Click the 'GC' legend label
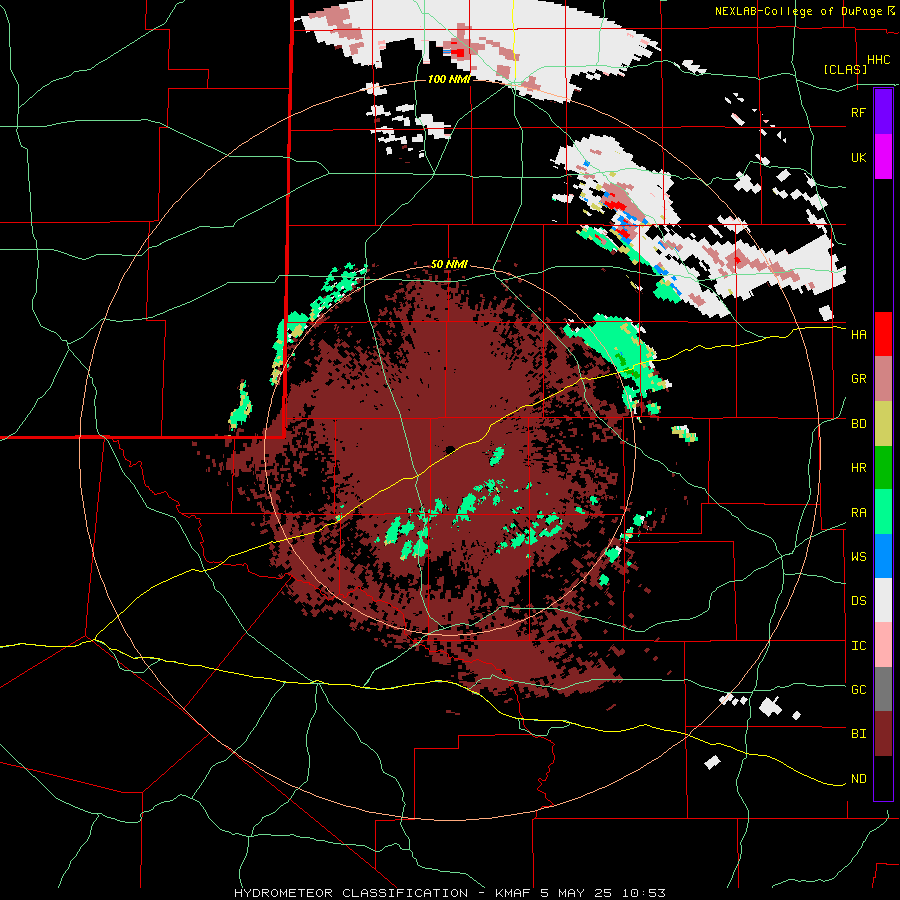This screenshot has width=900, height=900. pyautogui.click(x=858, y=690)
